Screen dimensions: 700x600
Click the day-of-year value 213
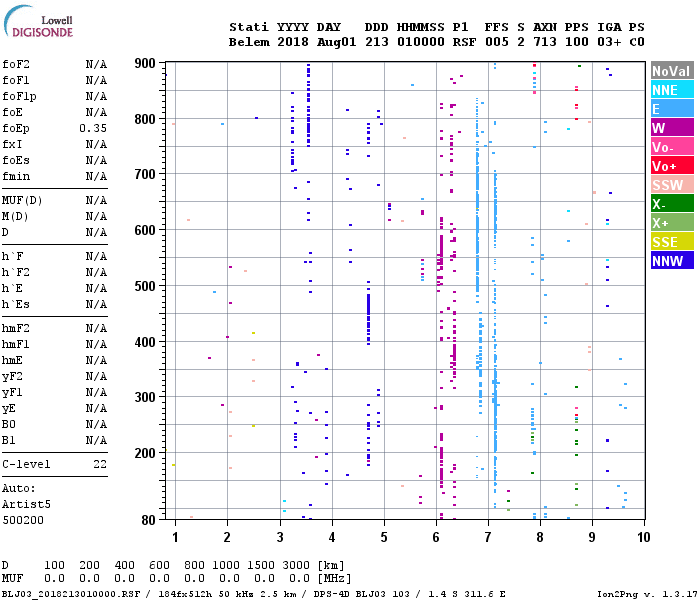(377, 42)
